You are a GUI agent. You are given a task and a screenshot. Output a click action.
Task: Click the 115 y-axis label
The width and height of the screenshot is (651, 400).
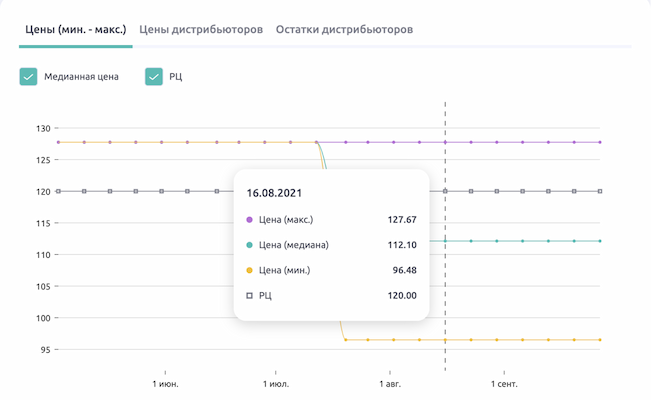(x=43, y=223)
